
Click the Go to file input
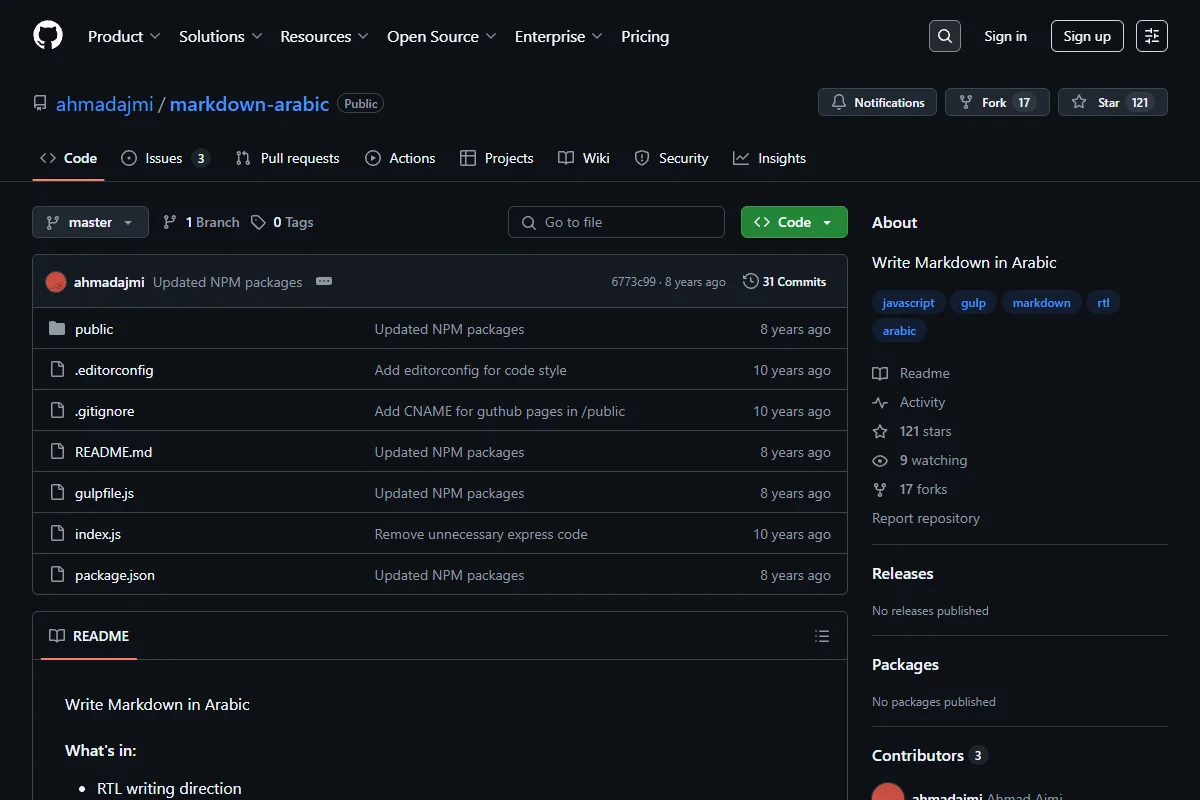616,222
